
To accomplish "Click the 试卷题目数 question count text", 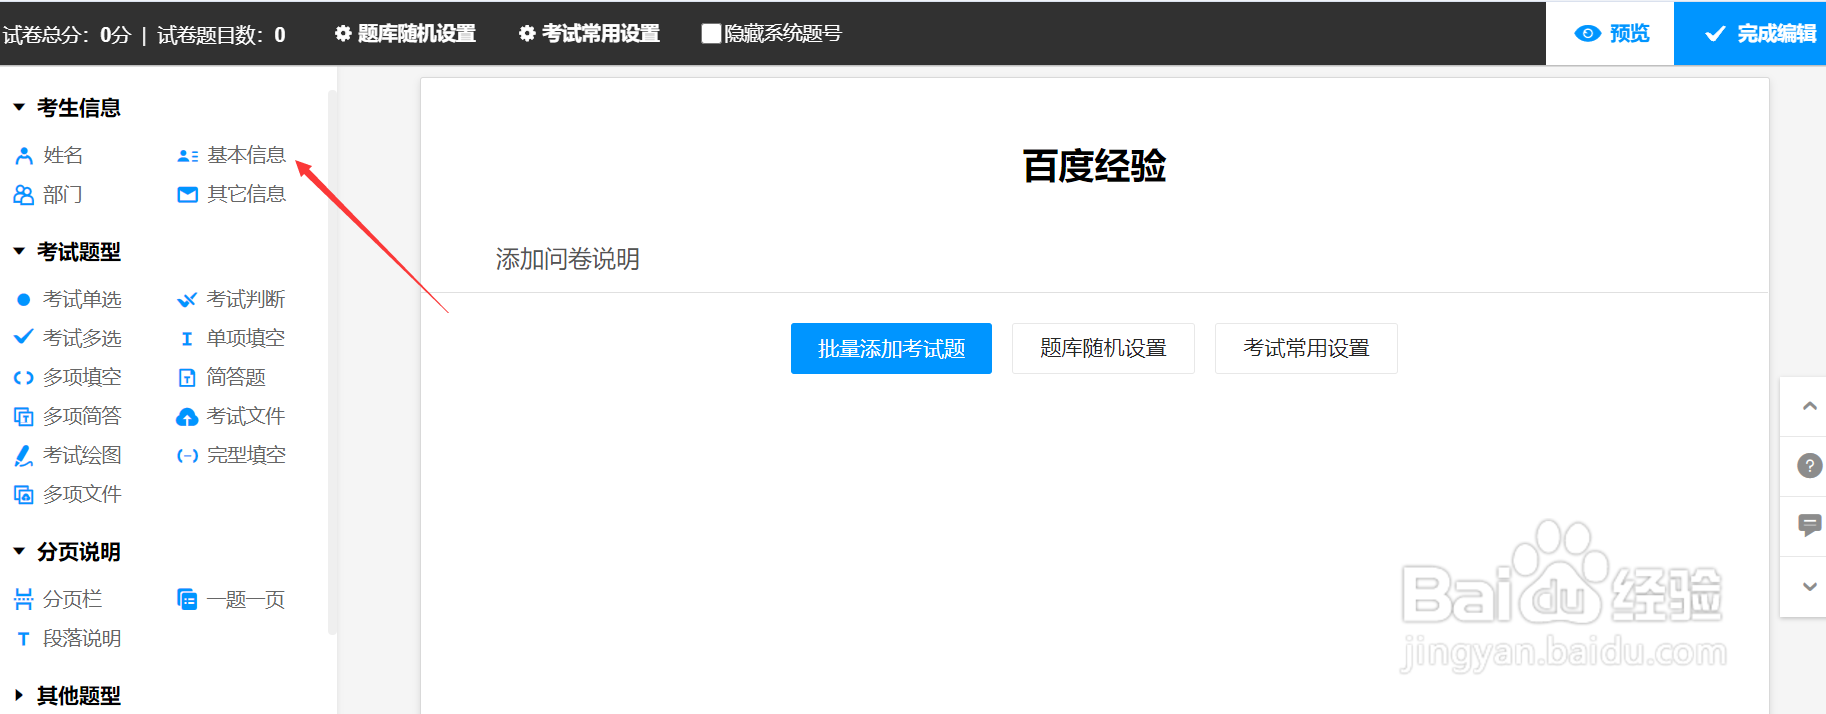I will [221, 35].
